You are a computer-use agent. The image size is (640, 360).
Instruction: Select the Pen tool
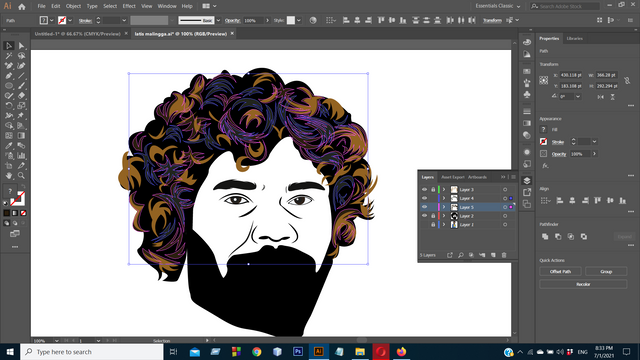pos(9,76)
